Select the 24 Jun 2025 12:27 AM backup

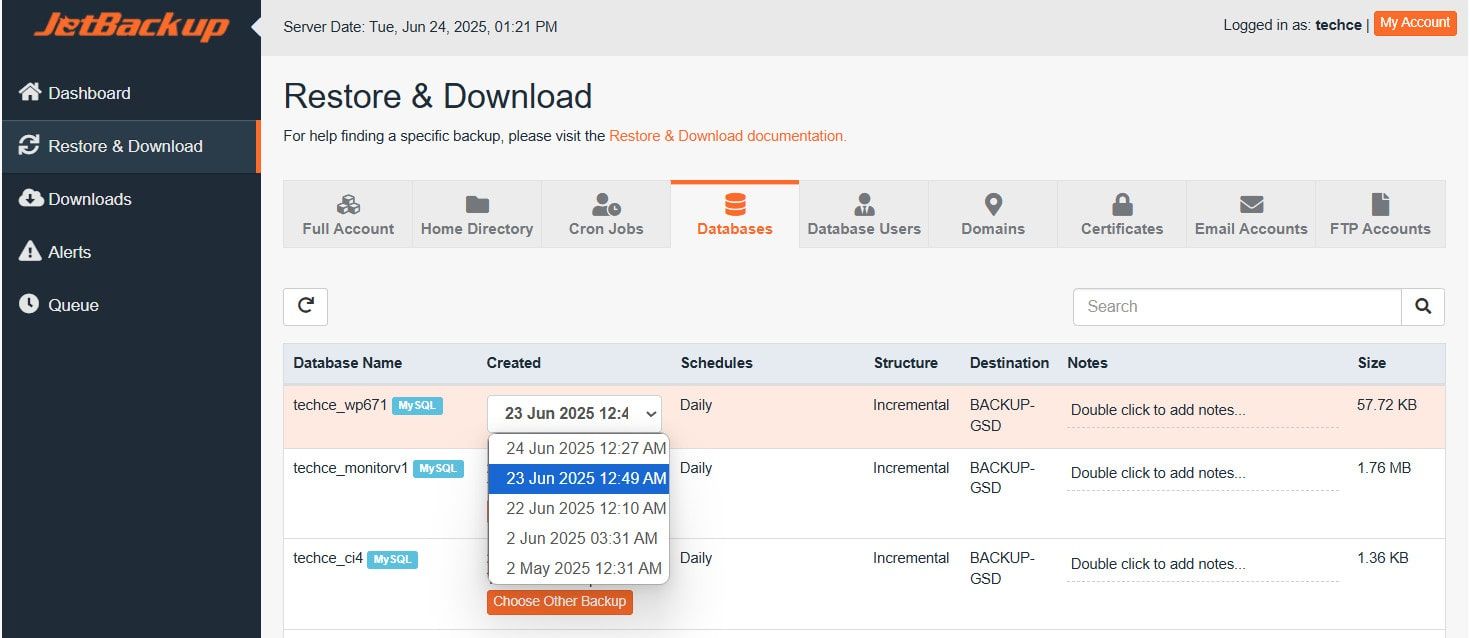coord(585,448)
